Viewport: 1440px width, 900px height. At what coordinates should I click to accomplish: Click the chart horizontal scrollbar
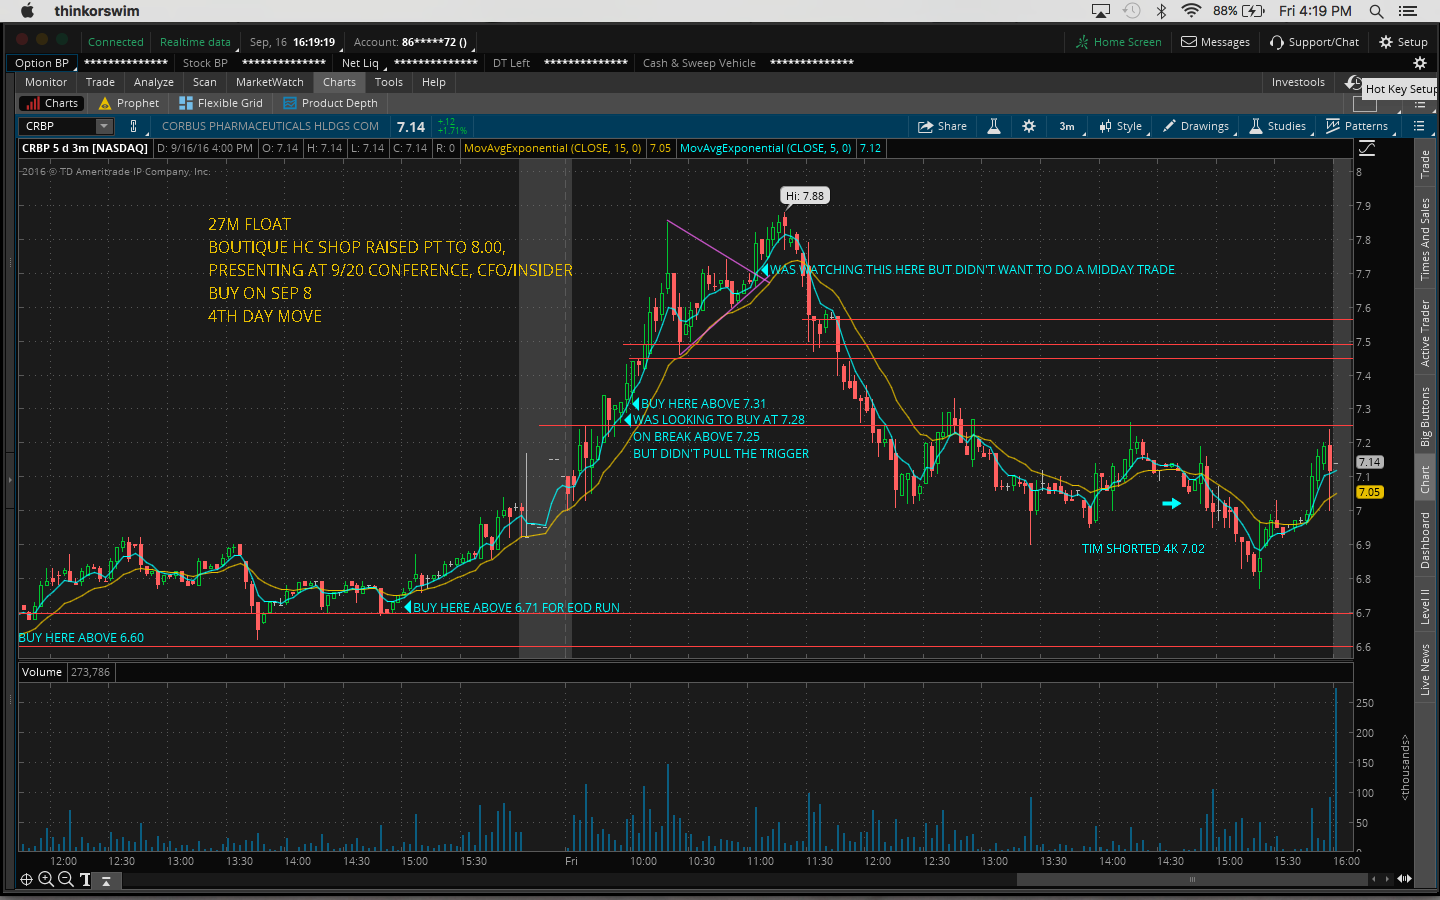click(1192, 880)
